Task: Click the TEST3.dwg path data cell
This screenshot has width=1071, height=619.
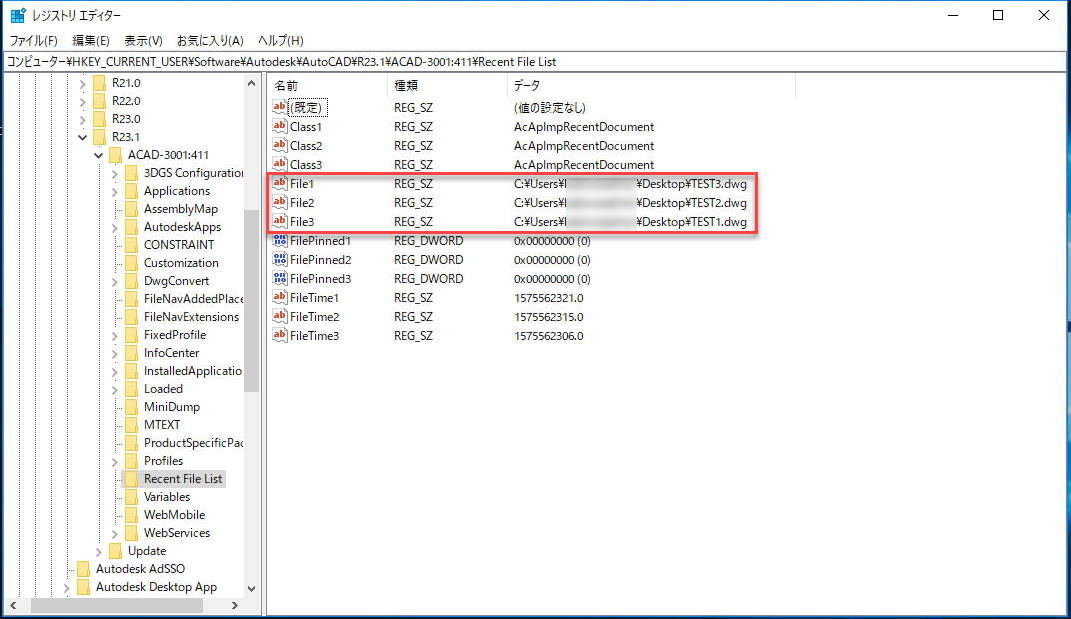Action: click(x=630, y=184)
